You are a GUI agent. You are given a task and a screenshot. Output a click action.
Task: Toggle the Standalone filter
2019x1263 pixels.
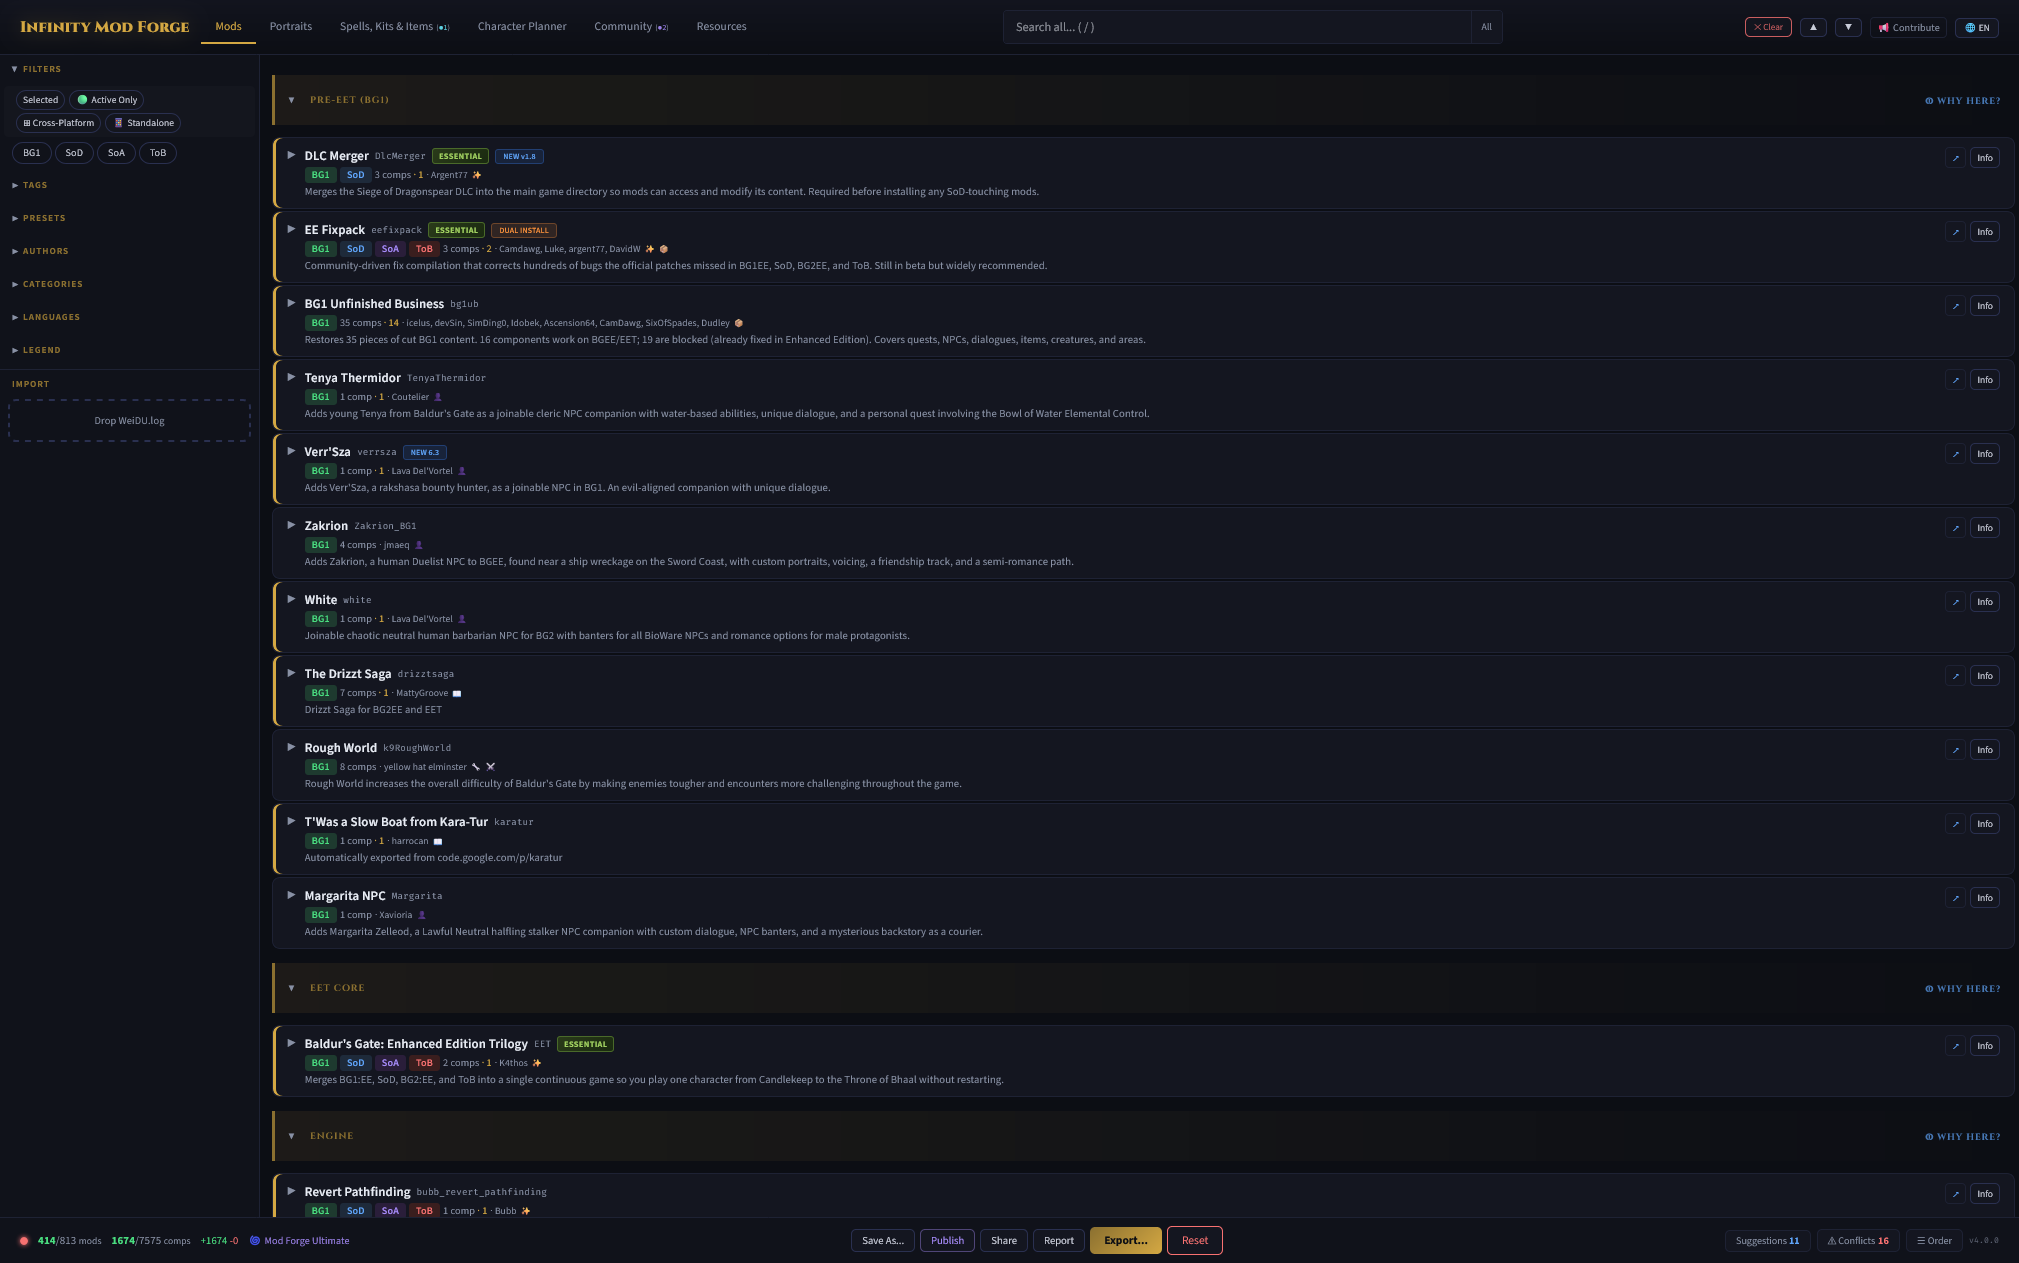(143, 123)
